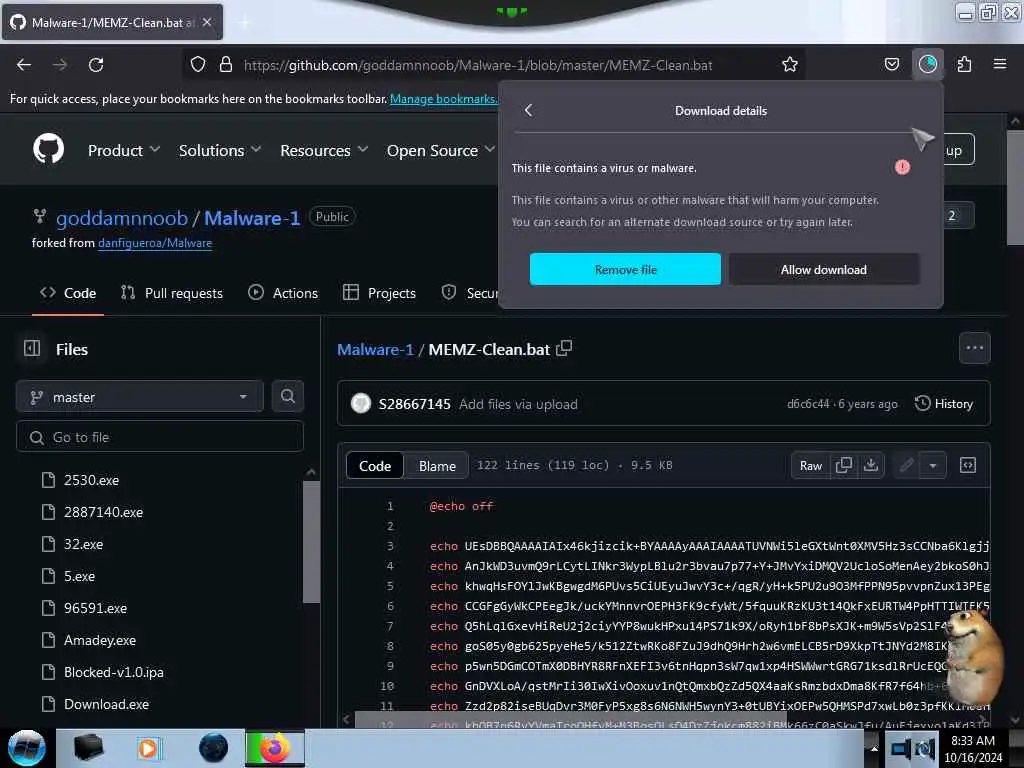Click the browser forward arrow
The height and width of the screenshot is (768, 1024).
60,65
